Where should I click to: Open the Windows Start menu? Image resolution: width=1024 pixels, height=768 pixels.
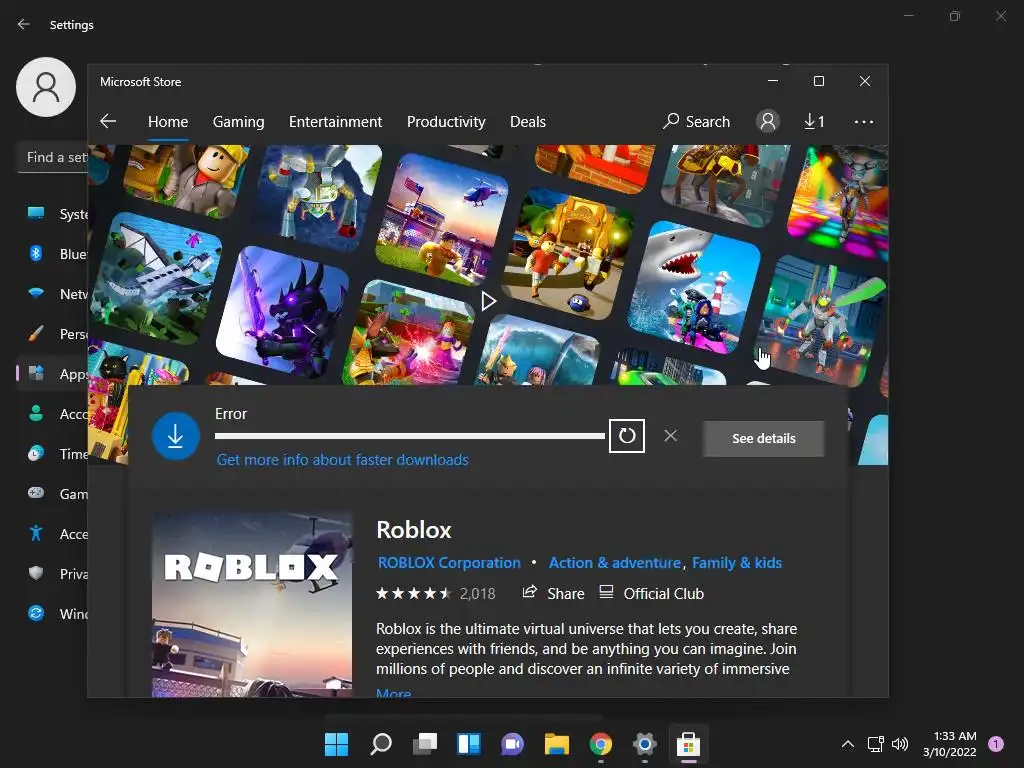pyautogui.click(x=336, y=744)
